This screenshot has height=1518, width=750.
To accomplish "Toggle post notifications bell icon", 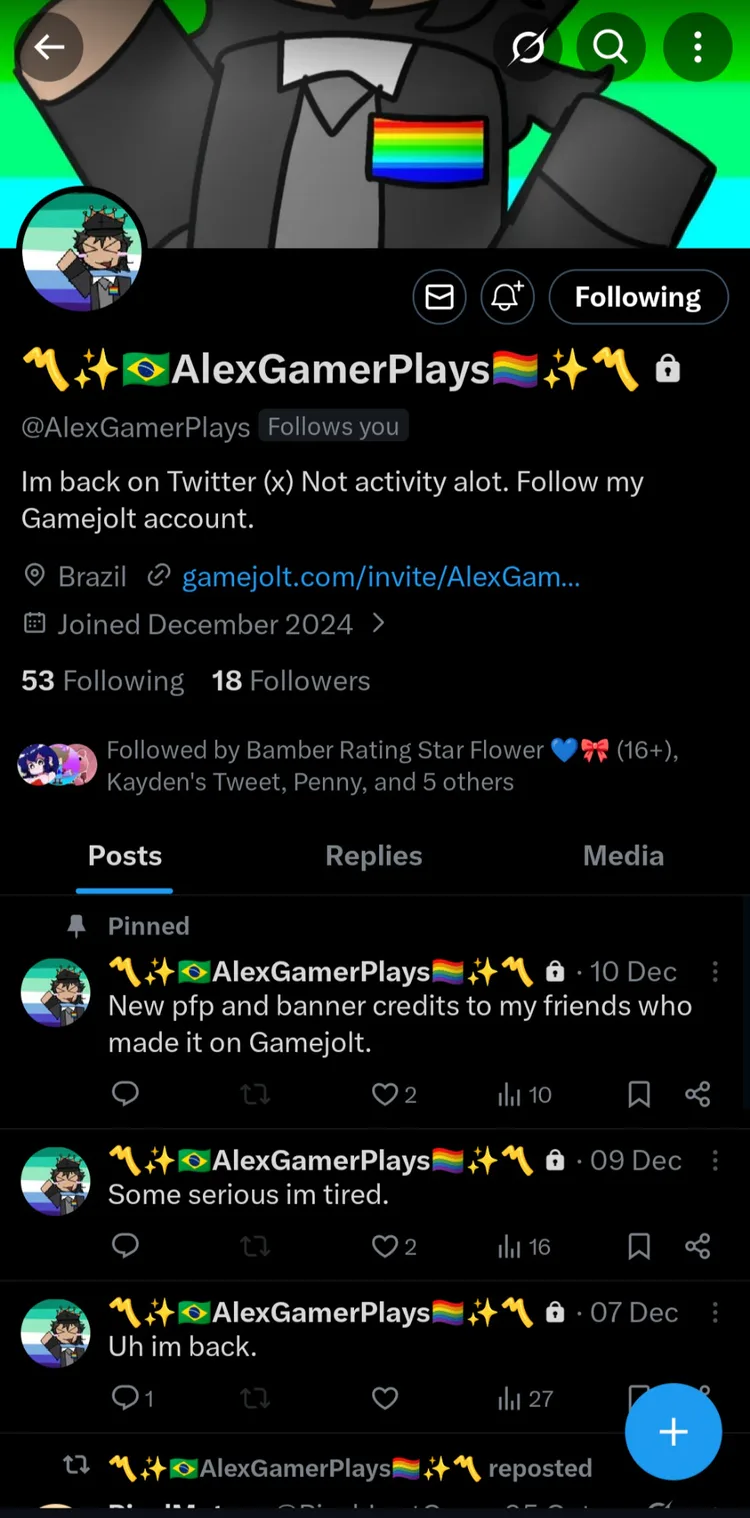I will [507, 297].
